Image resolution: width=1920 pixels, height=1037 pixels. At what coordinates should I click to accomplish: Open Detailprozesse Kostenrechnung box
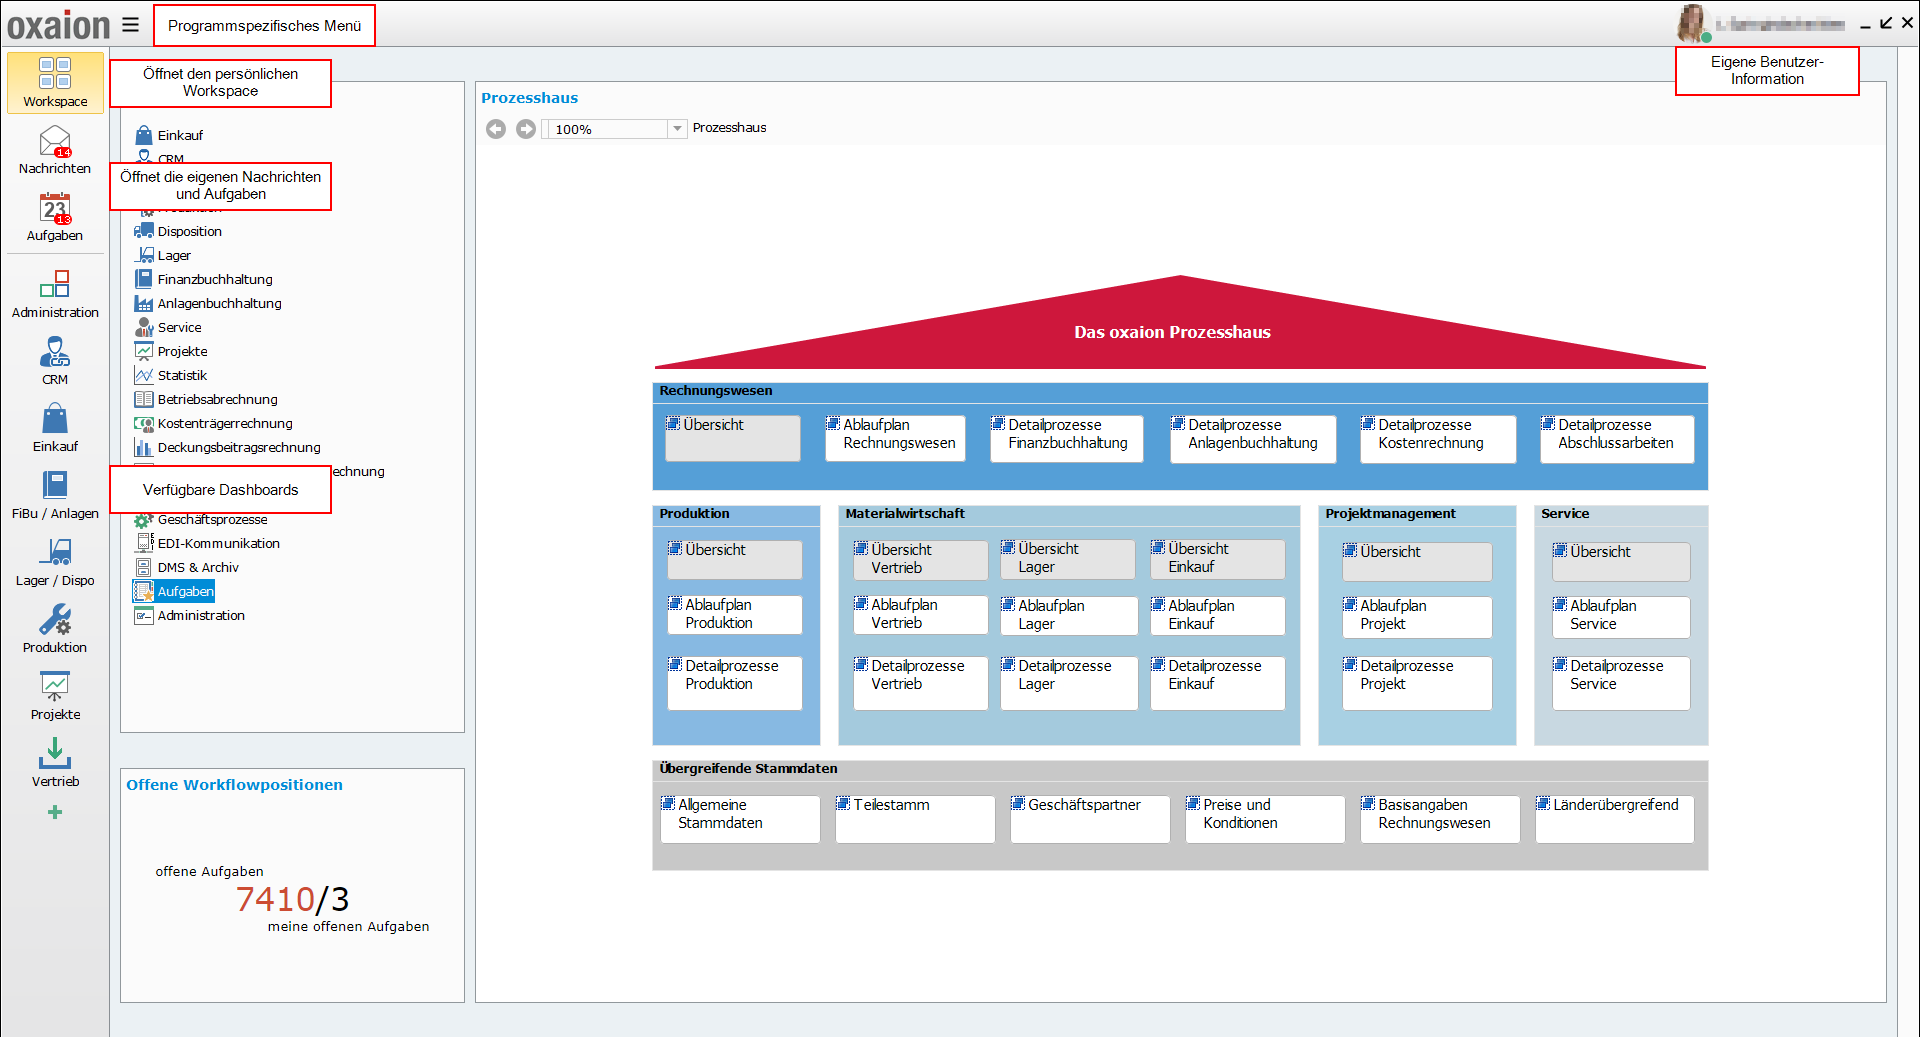pos(1438,438)
